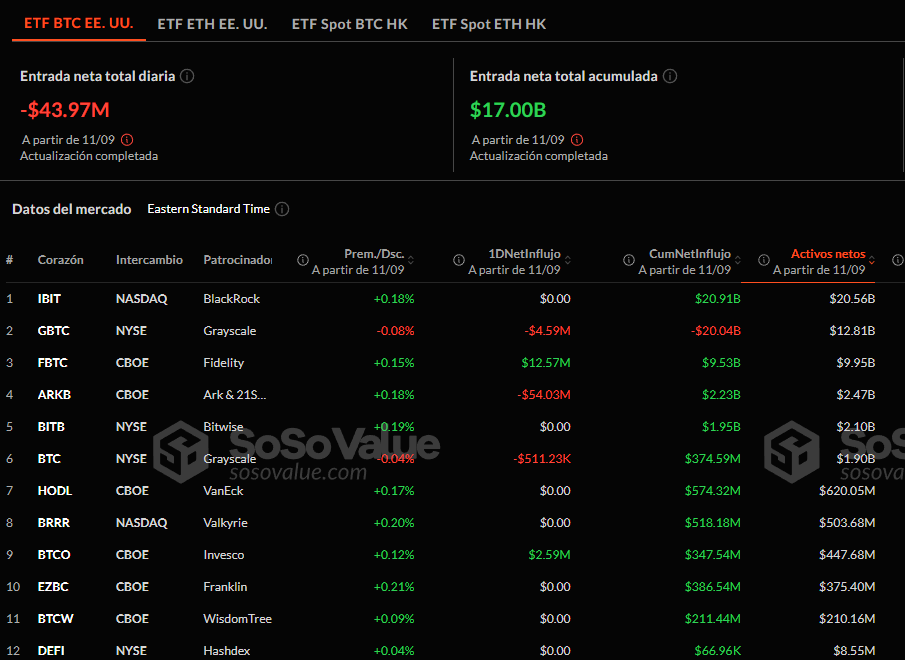Open Grayscale sponsor details from GBTC row
Image resolution: width=905 pixels, height=660 pixels.
228,330
